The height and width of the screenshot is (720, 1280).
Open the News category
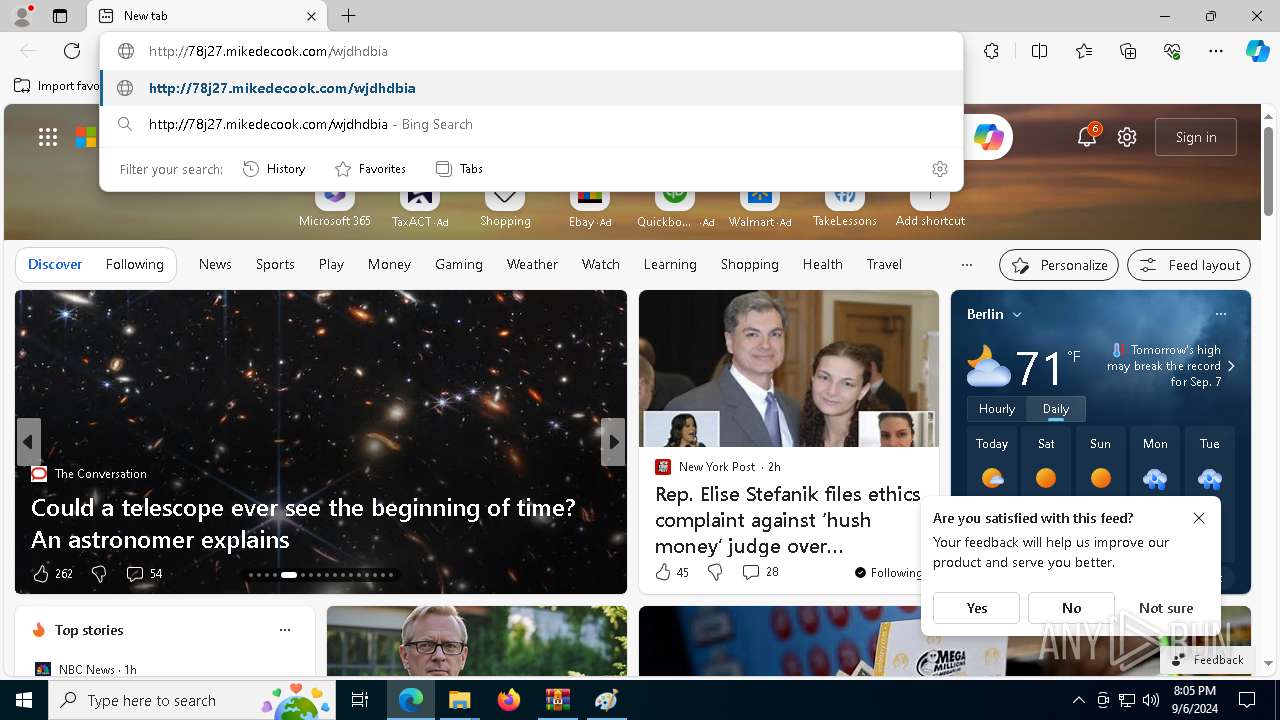(215, 264)
